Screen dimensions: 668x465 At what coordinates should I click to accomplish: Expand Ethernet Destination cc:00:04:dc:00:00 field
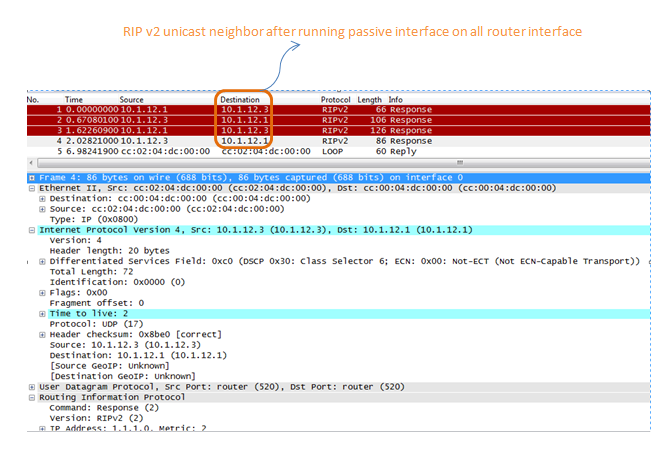tap(42, 199)
